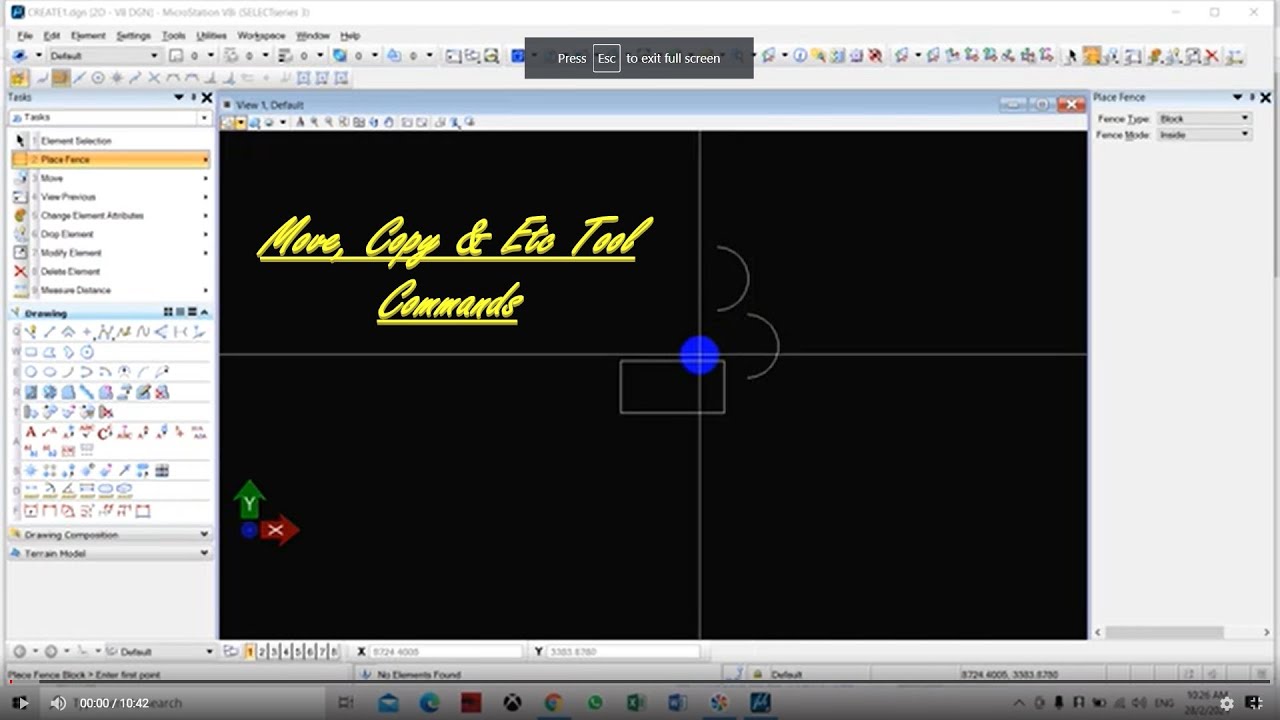The width and height of the screenshot is (1280, 720).
Task: Select the Element Selection task
Action: (x=111, y=141)
